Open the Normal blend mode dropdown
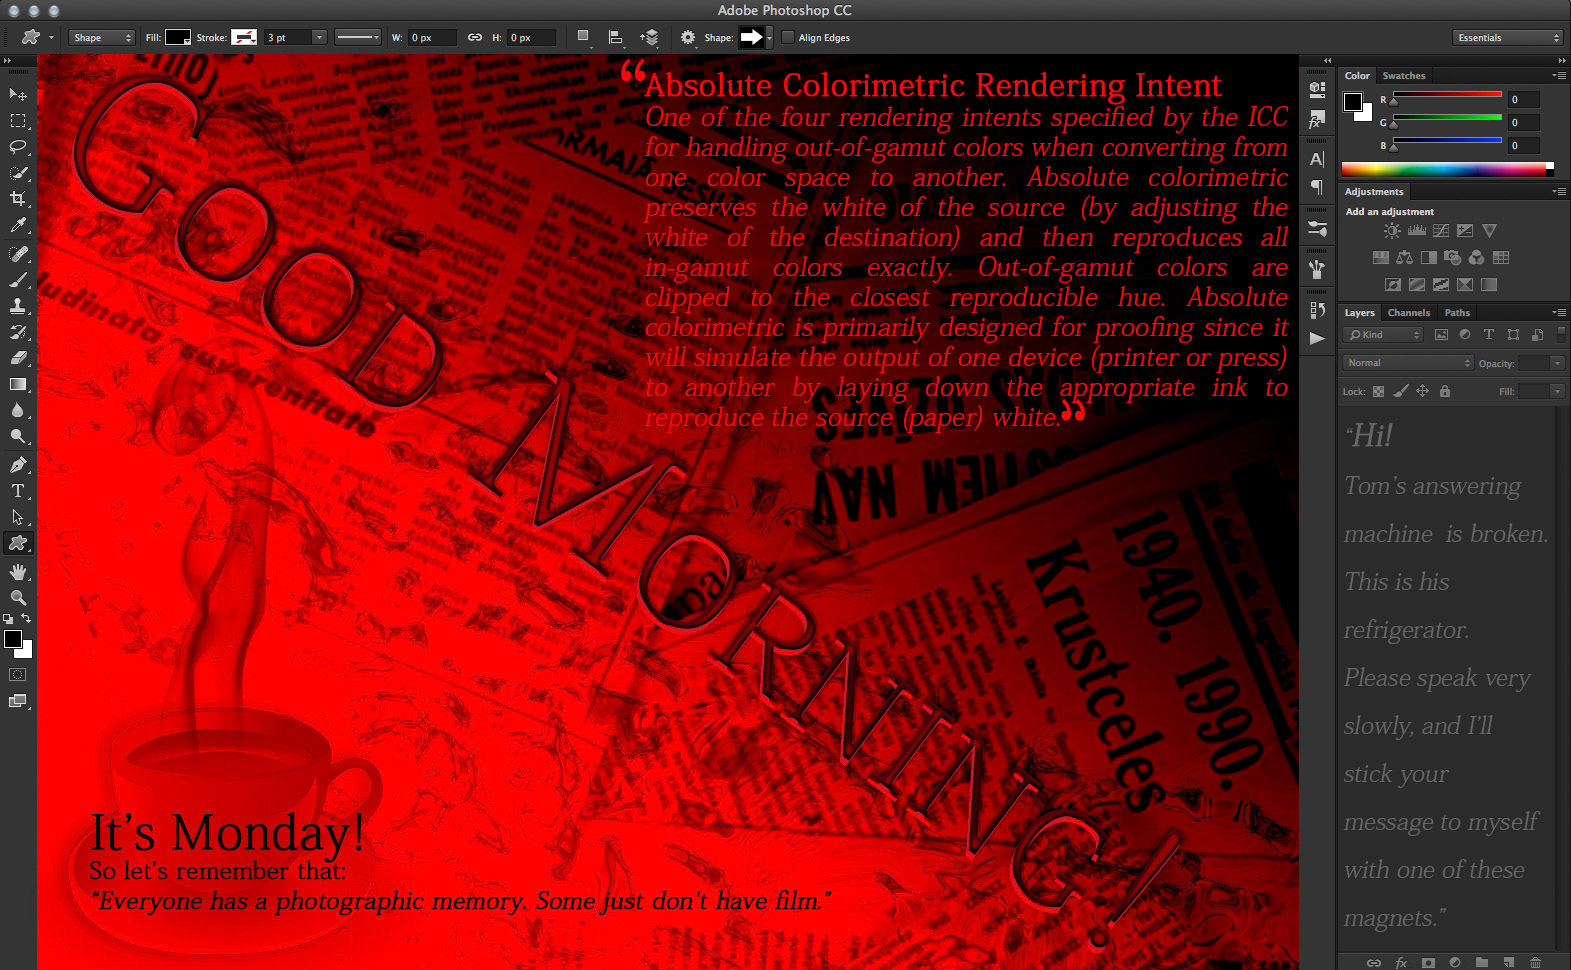This screenshot has width=1571, height=970. point(1408,363)
